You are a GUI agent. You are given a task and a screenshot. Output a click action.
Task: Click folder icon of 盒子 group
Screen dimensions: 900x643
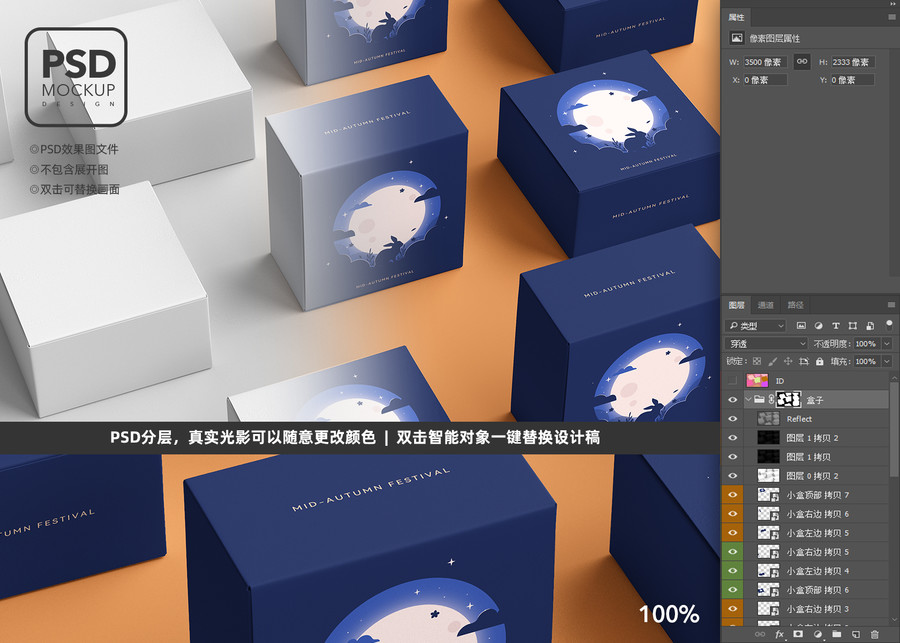tap(759, 400)
